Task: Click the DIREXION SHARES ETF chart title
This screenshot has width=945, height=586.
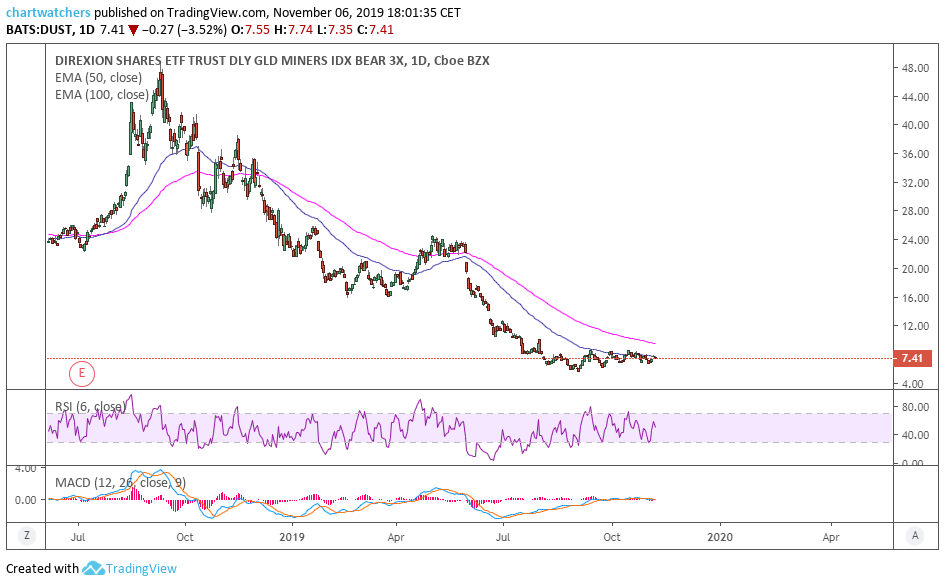Action: point(272,61)
